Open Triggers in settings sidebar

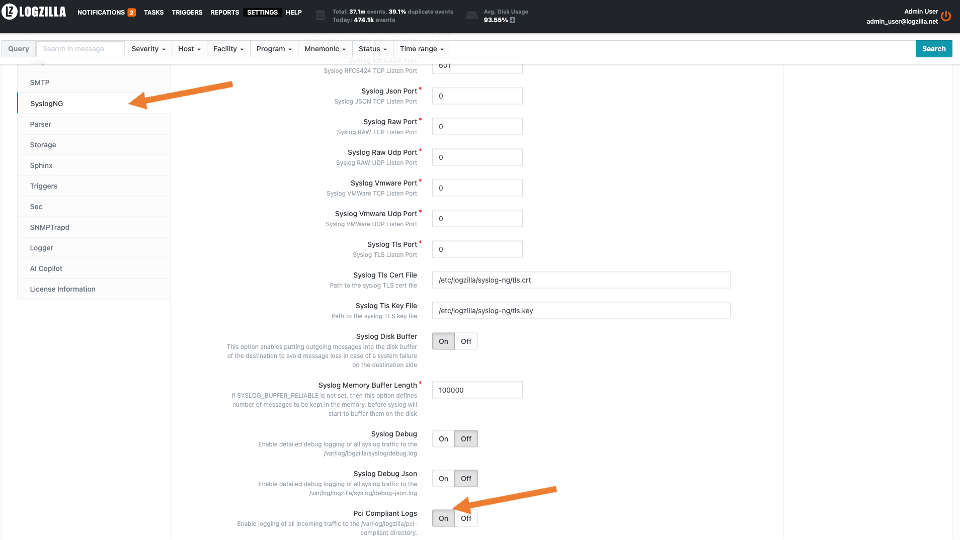(94, 186)
